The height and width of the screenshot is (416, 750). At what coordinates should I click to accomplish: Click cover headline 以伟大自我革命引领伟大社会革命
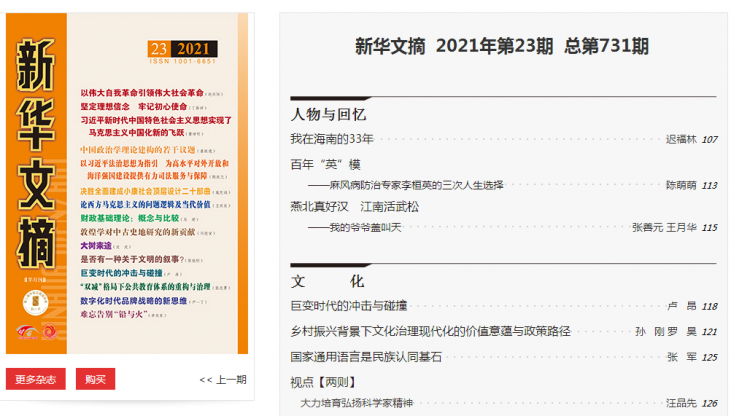[142, 93]
